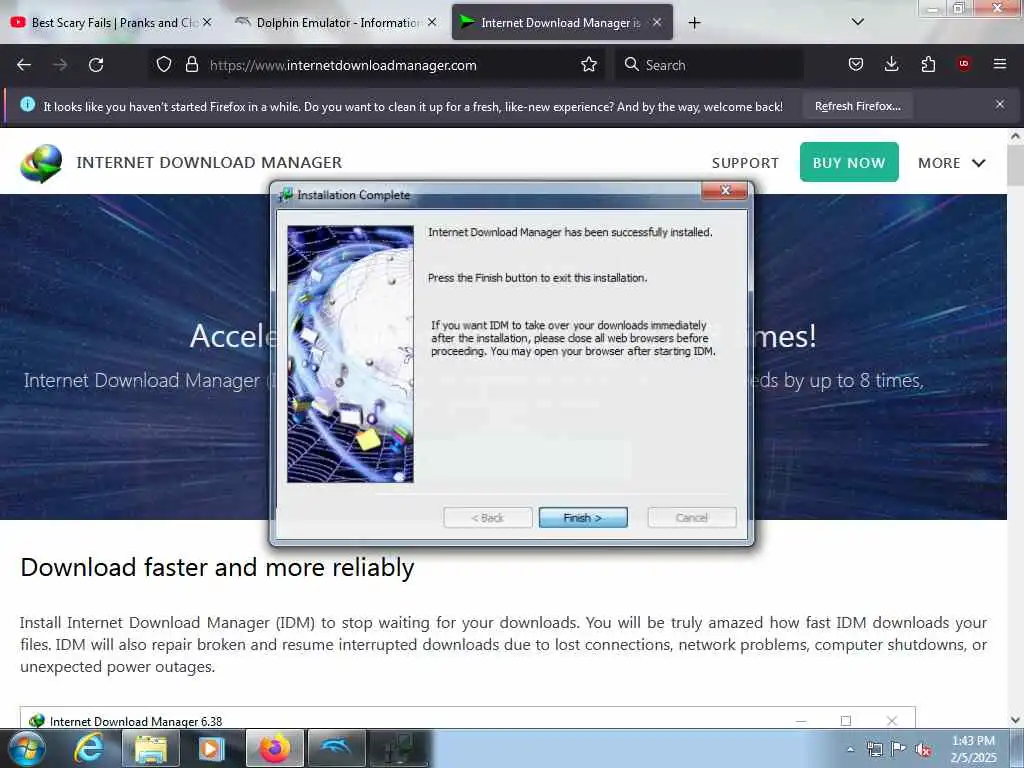The image size is (1024, 768).
Task: Click the installer wizard globe image
Action: pos(350,354)
